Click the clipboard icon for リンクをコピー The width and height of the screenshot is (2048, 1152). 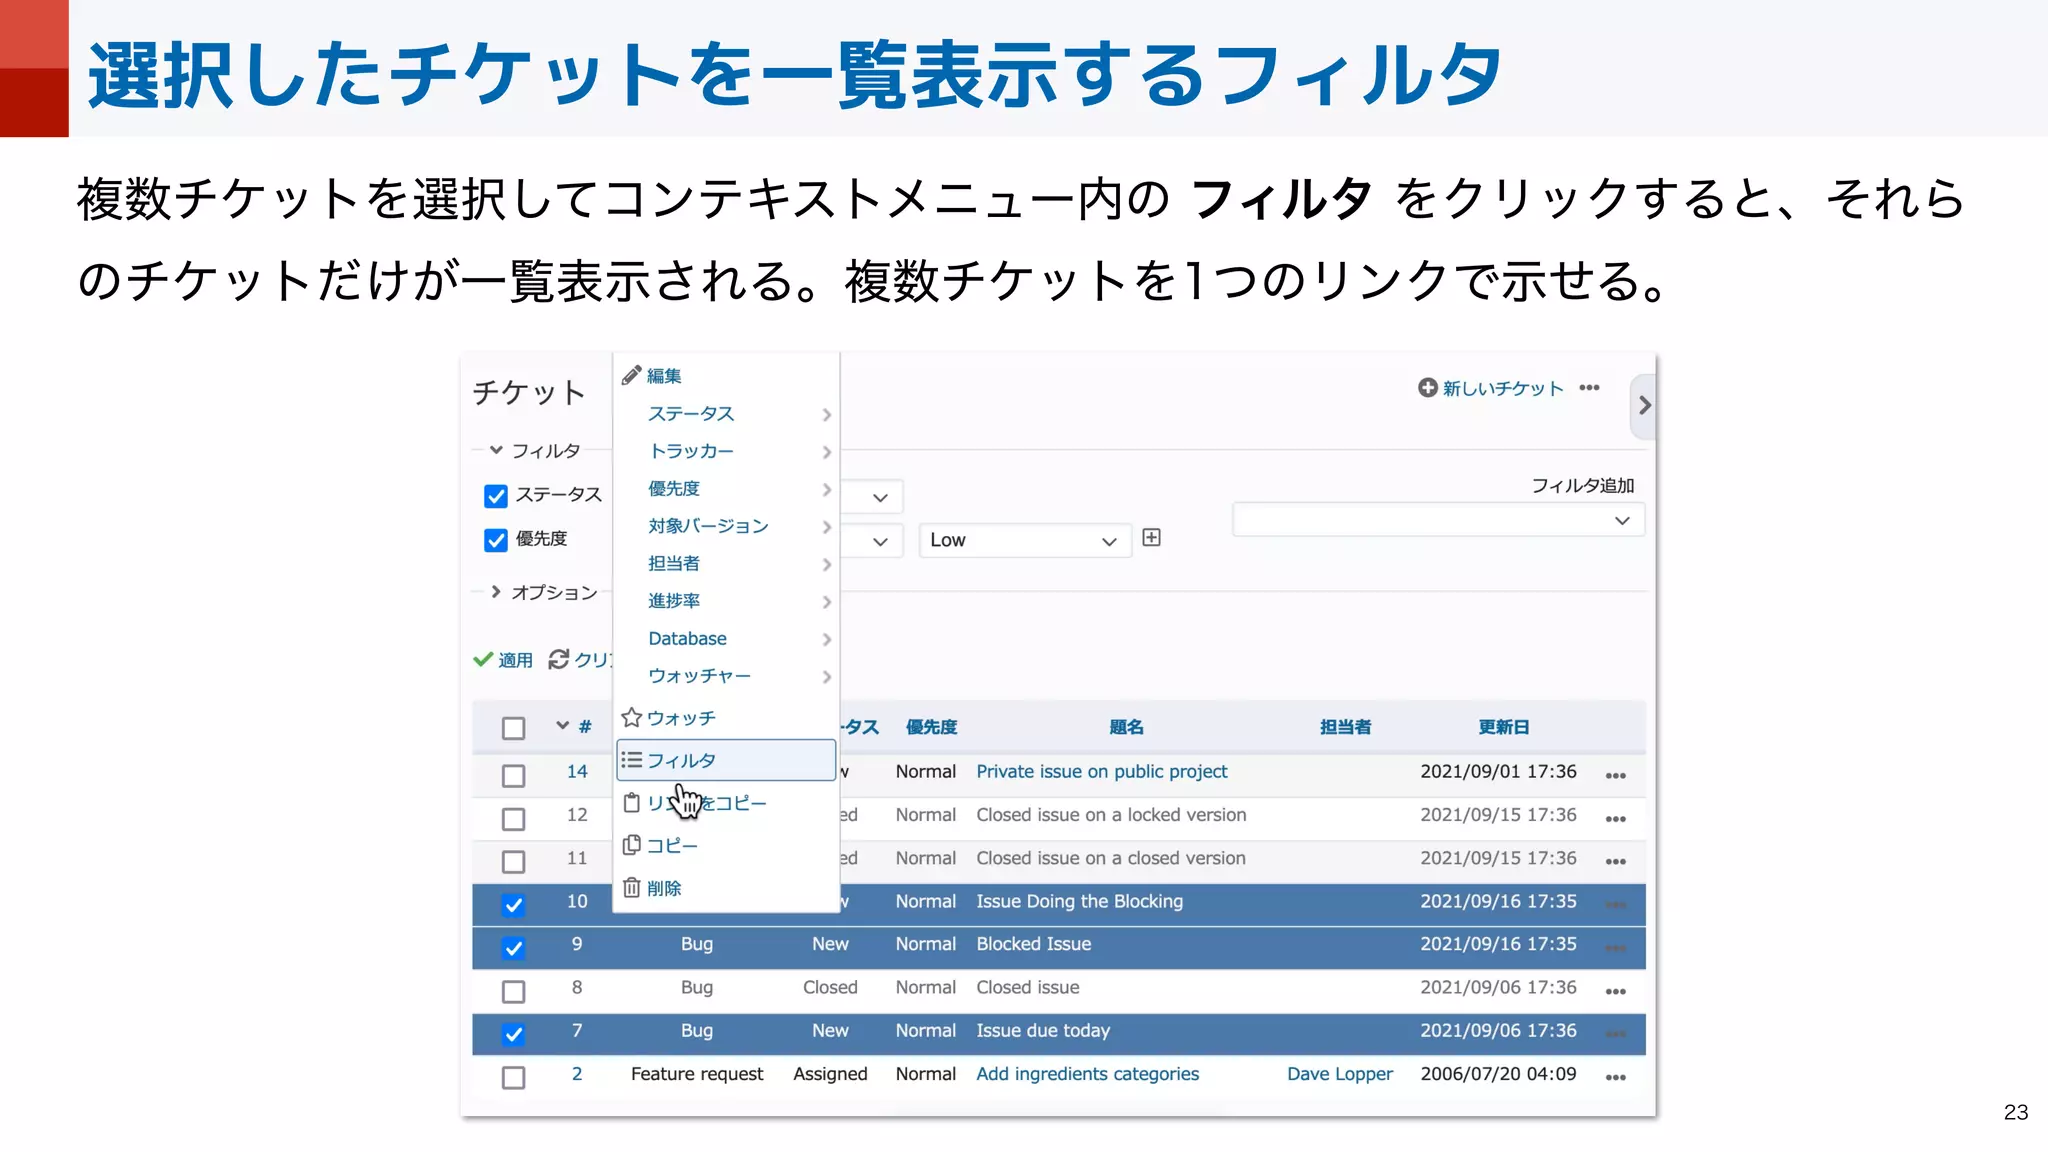tap(631, 803)
